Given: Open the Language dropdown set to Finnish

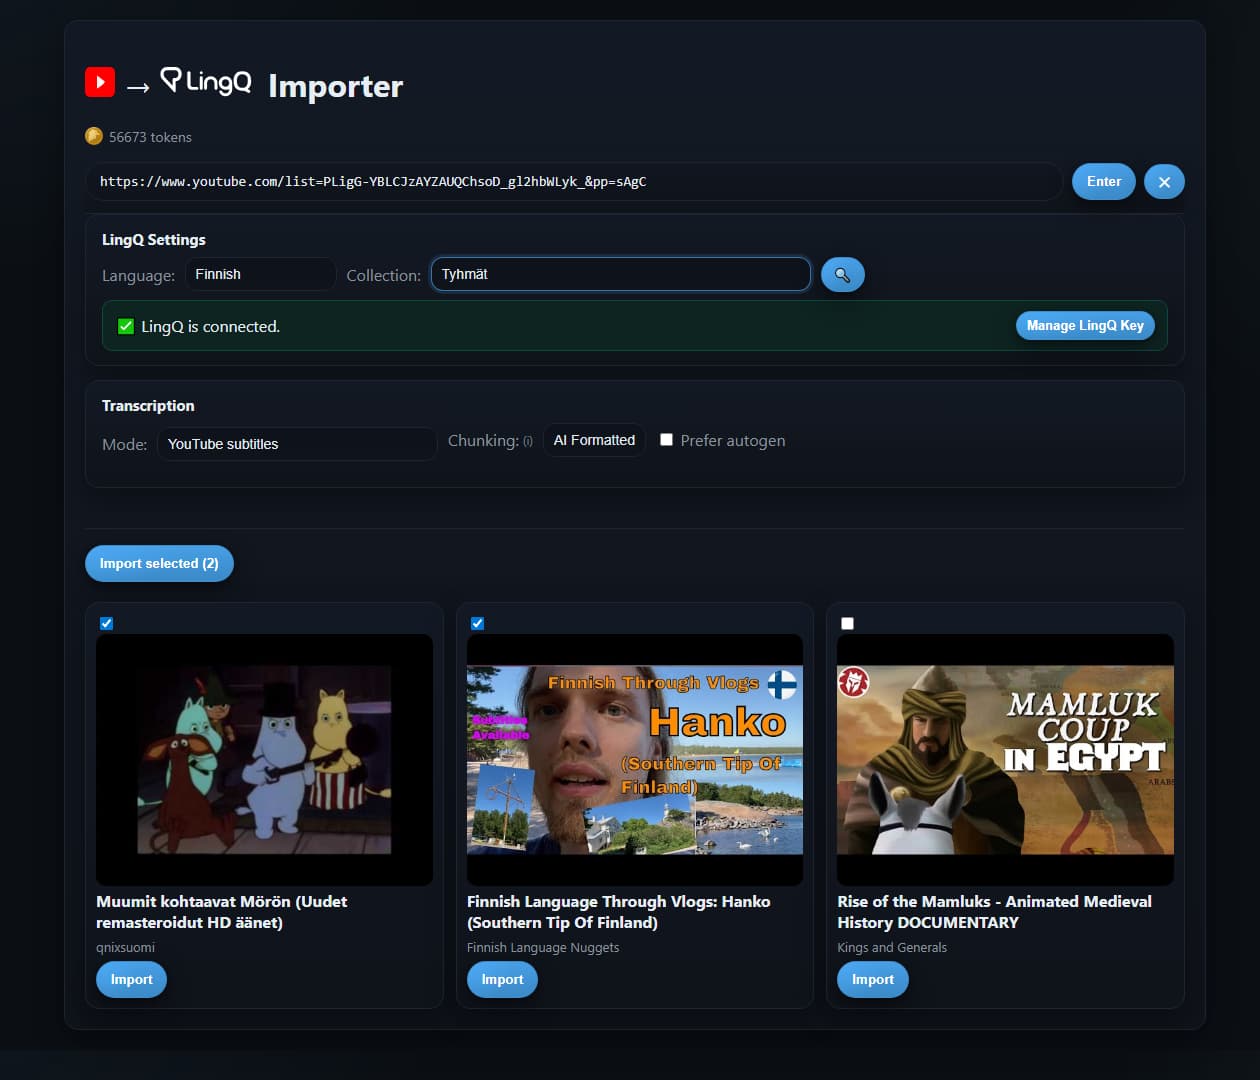Looking at the screenshot, I should click(260, 274).
